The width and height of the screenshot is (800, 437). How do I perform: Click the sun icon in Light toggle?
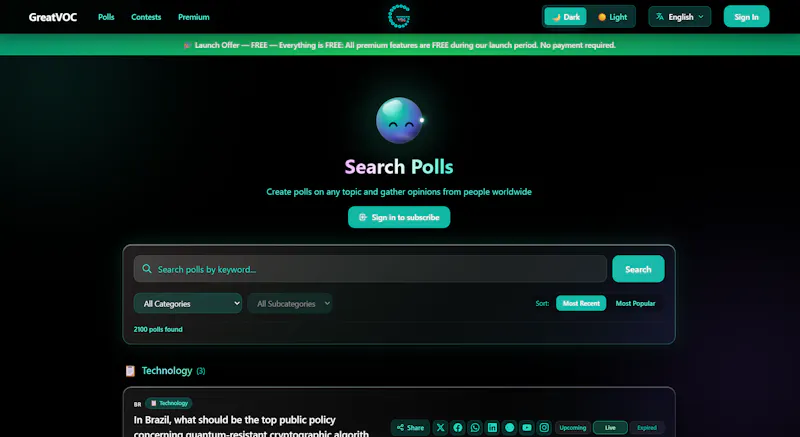coord(602,17)
